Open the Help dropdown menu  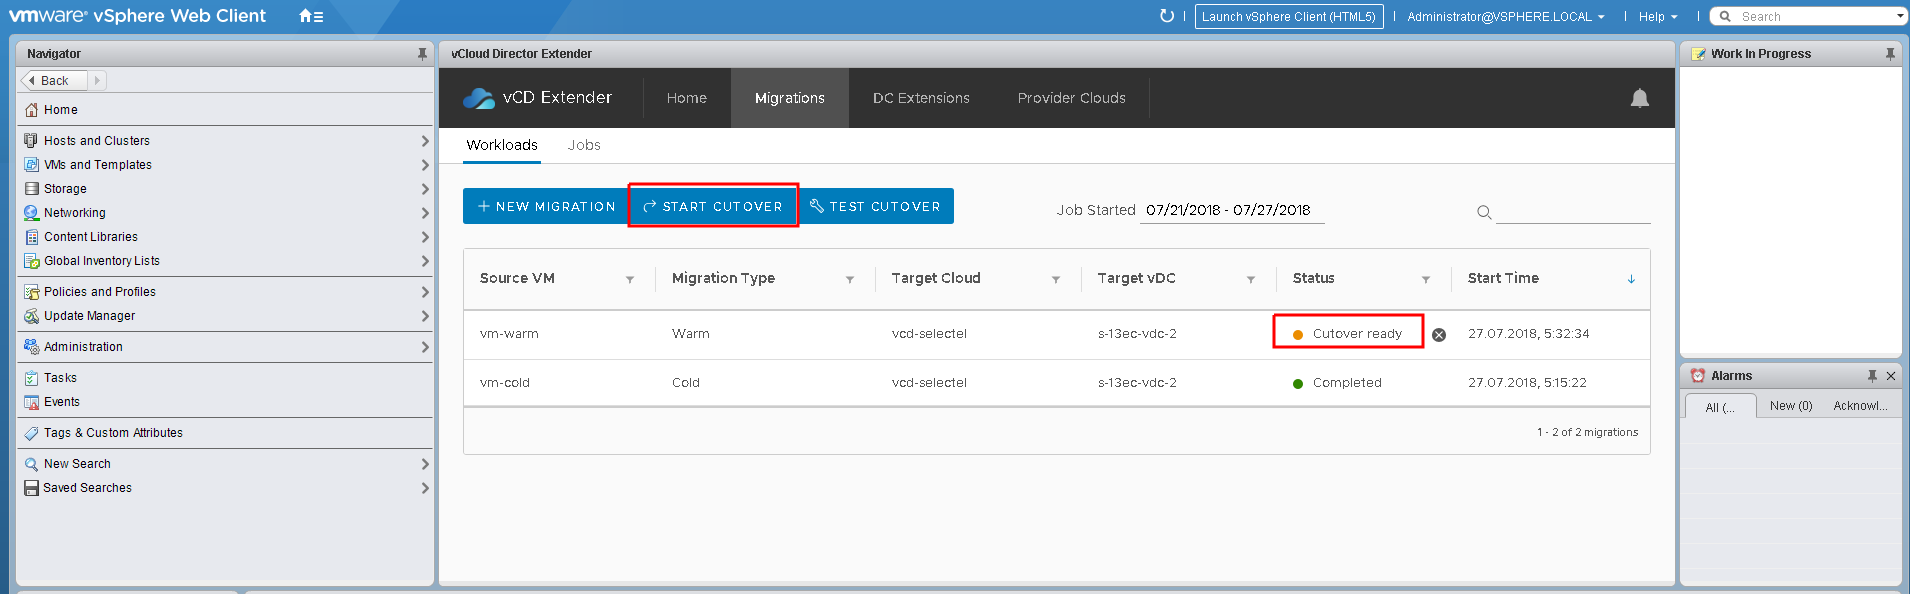[1657, 17]
